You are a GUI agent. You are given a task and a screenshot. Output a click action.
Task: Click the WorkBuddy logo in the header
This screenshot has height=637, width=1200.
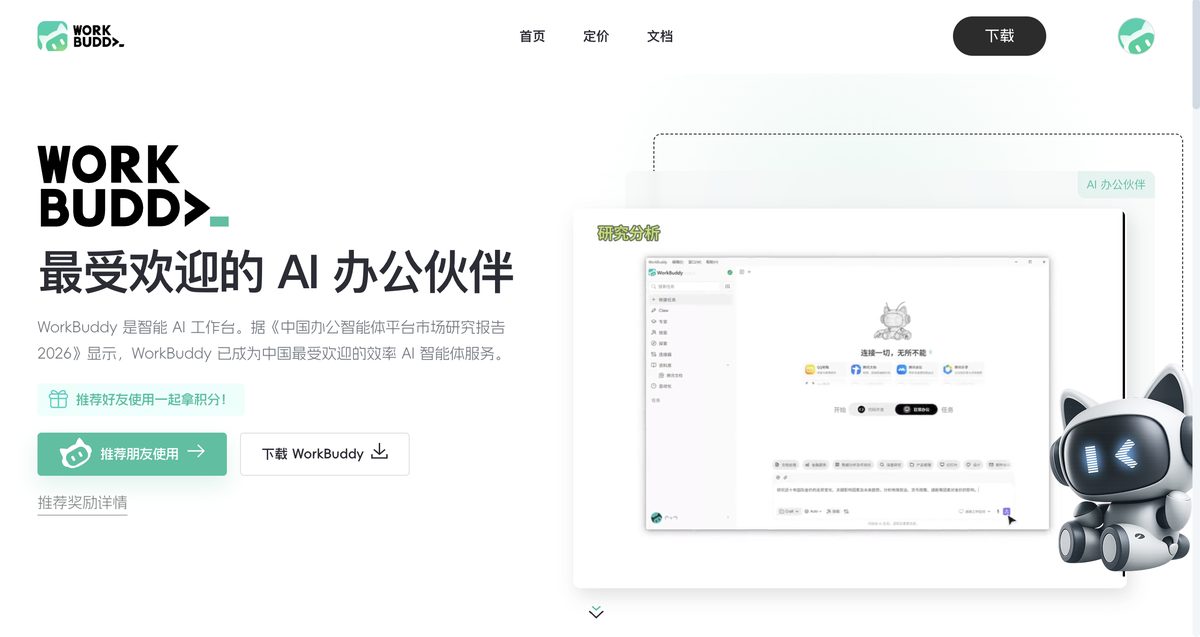(x=80, y=36)
